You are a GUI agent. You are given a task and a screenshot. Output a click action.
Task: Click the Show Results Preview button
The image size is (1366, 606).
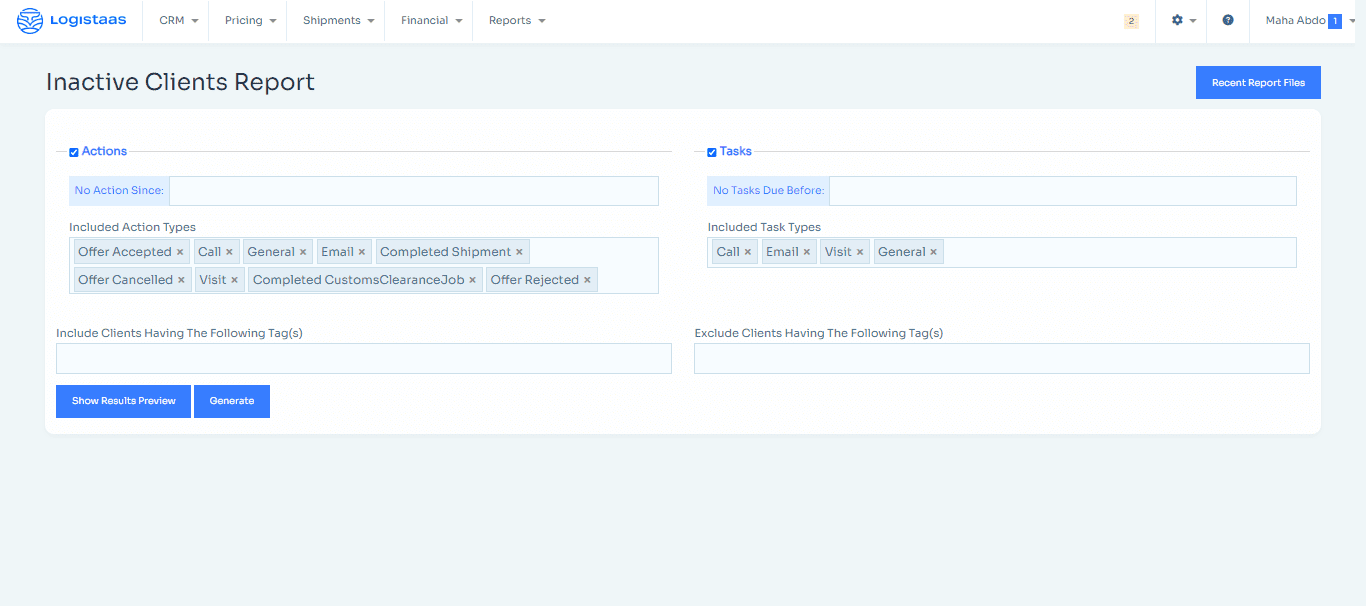pyautogui.click(x=123, y=401)
